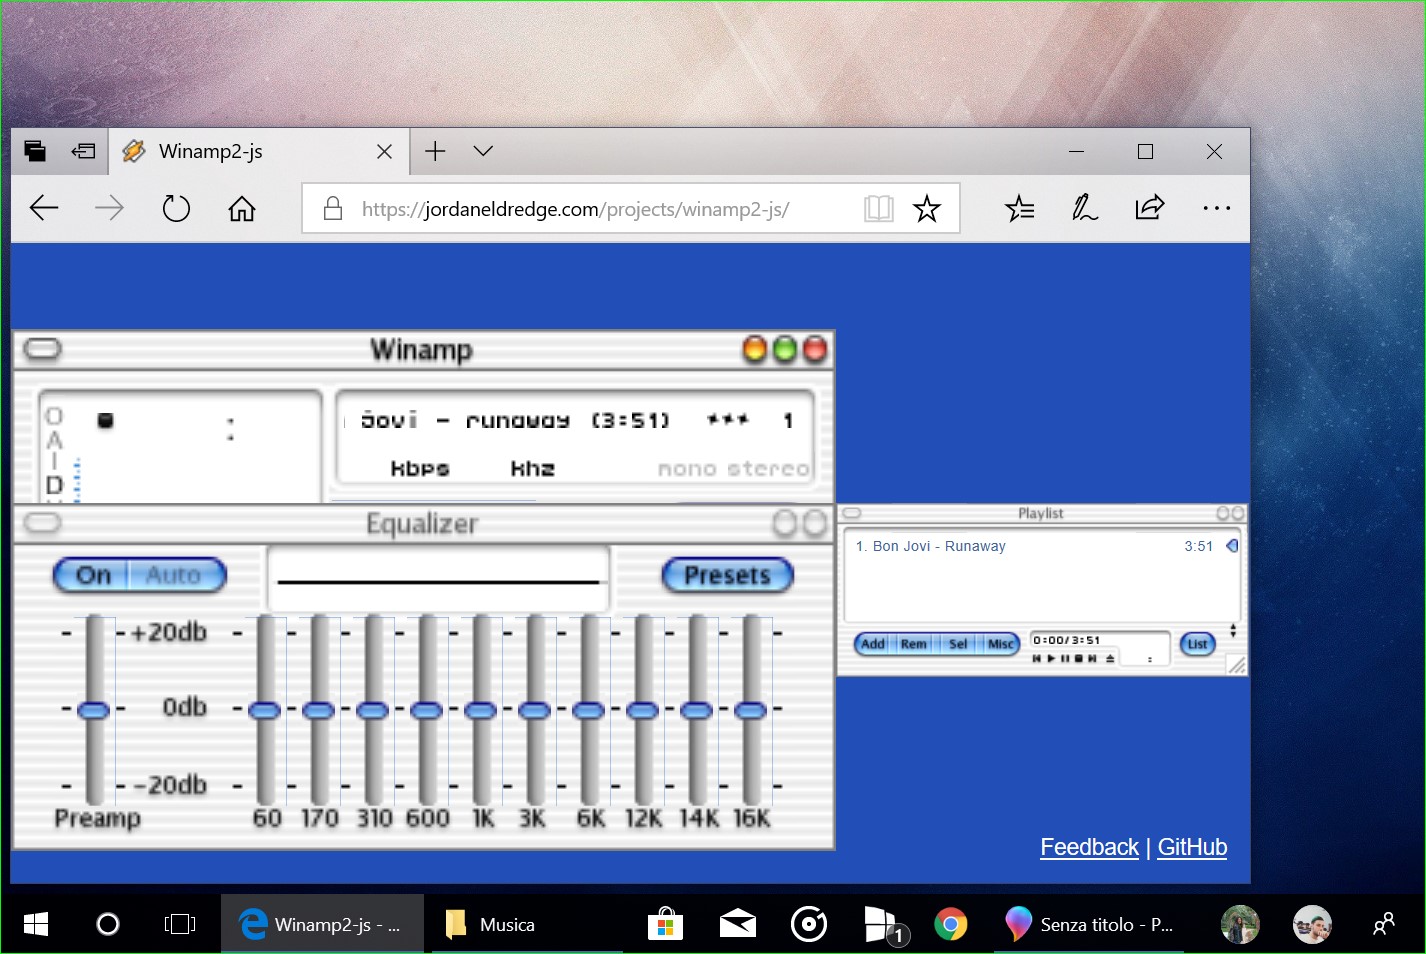Click the padlock site info icon
The width and height of the screenshot is (1426, 954).
coord(333,208)
